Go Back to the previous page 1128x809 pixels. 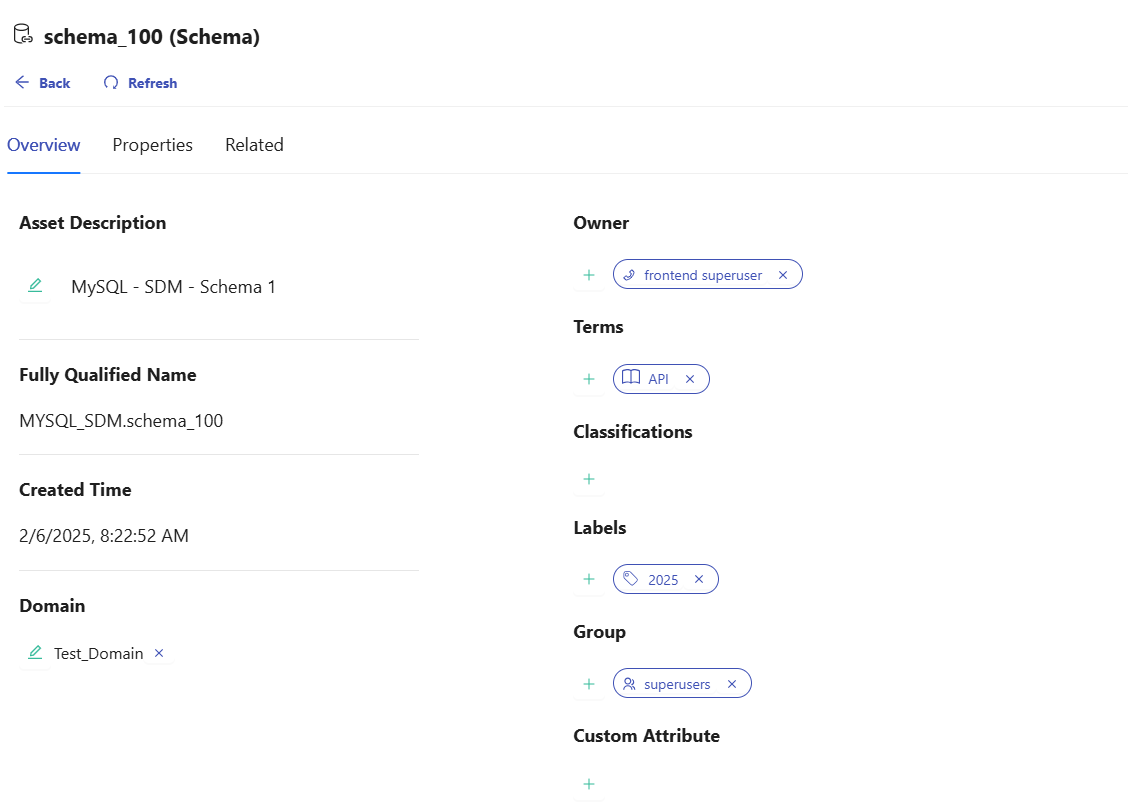43,83
